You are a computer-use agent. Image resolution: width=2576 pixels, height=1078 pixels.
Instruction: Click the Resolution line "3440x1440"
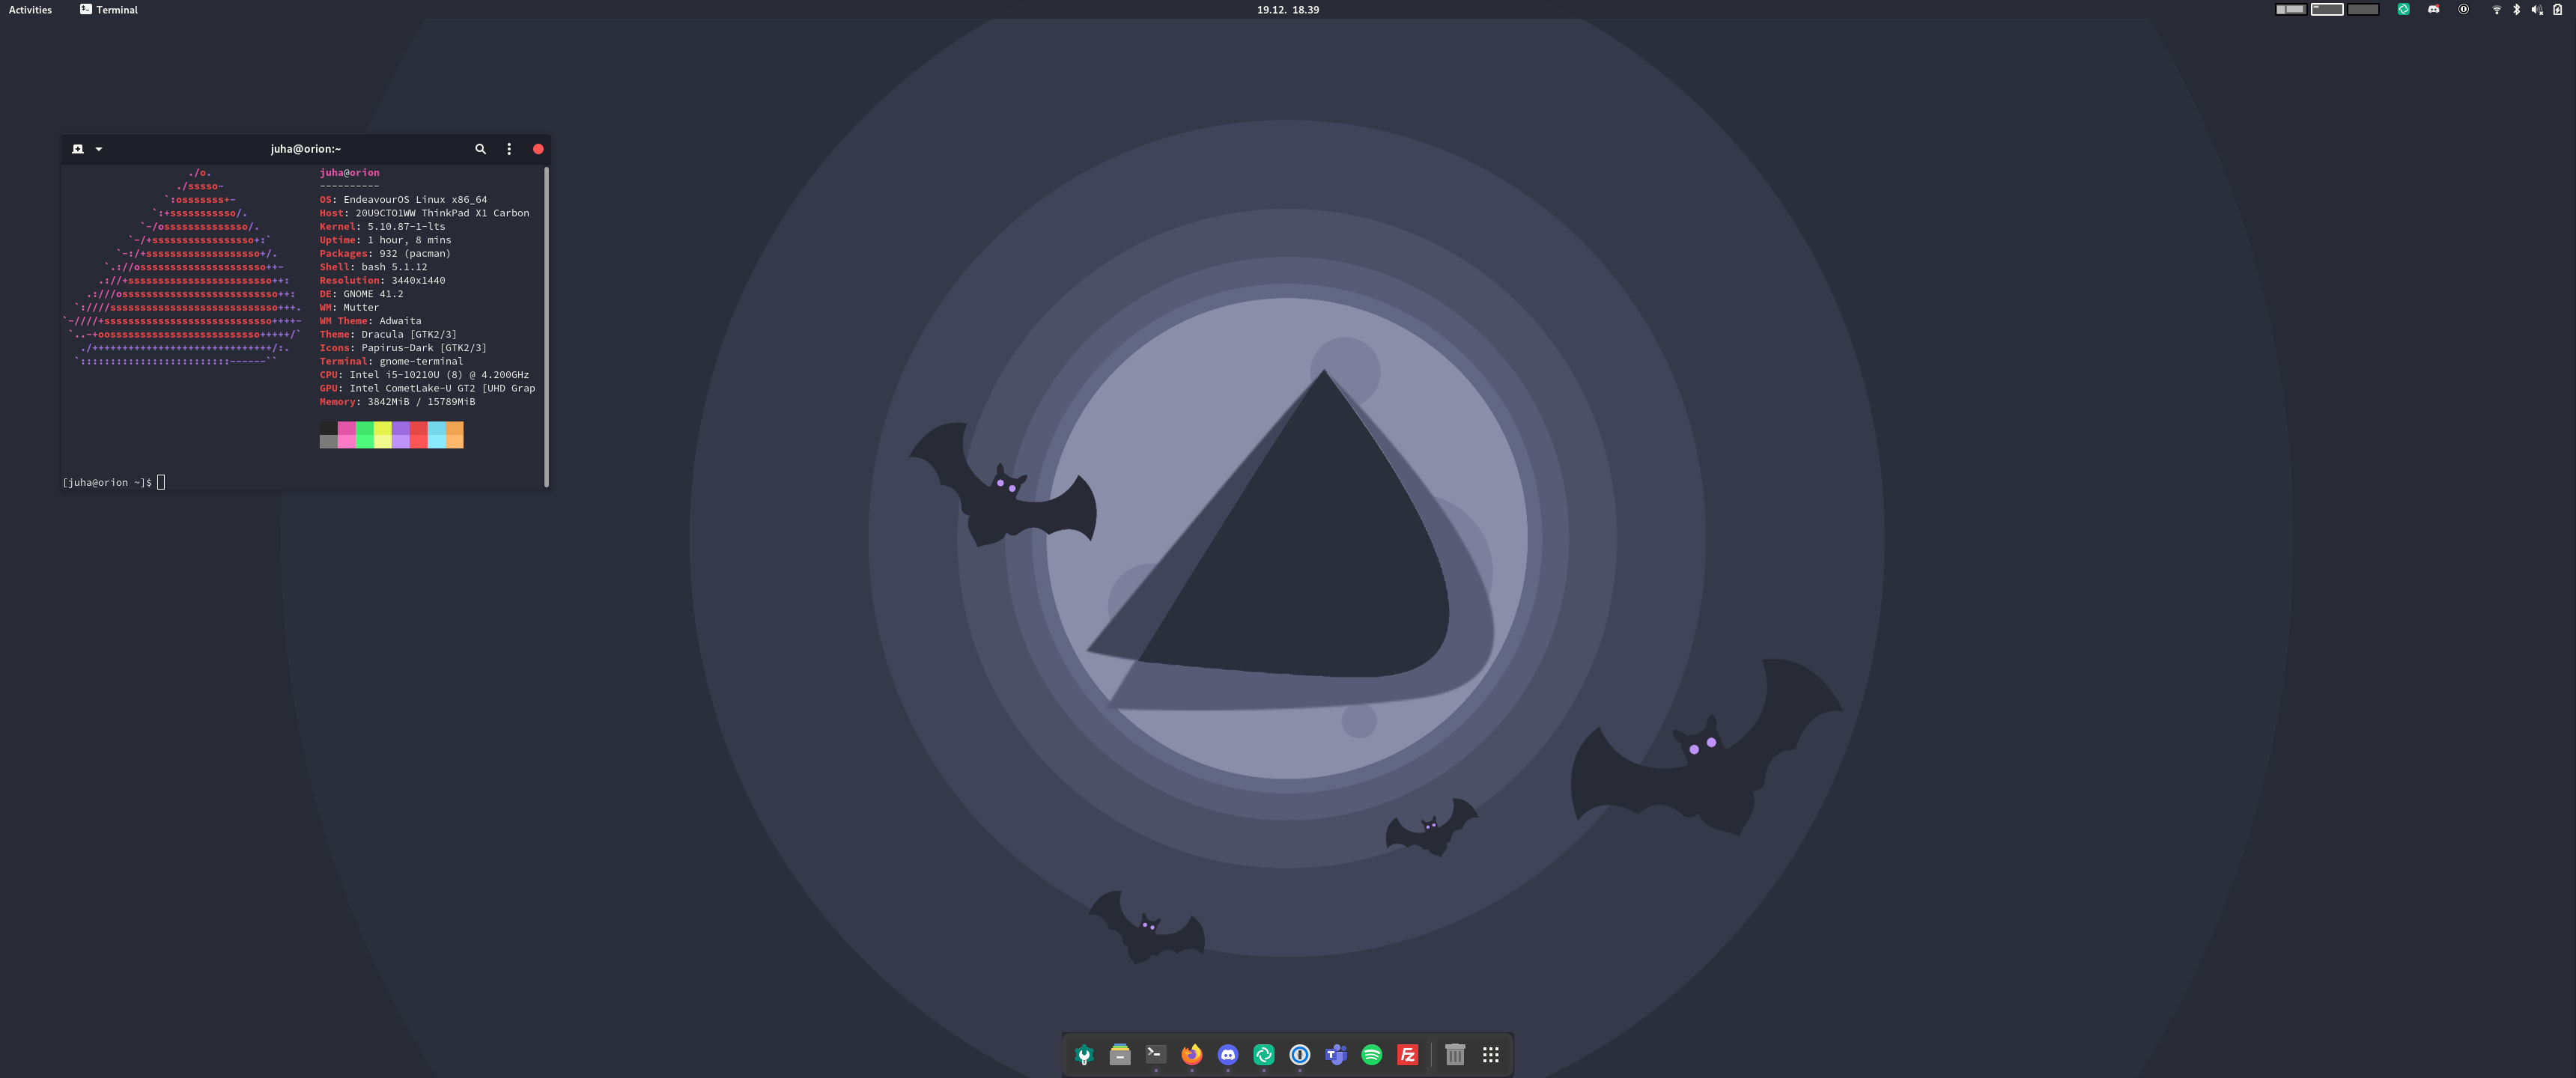click(x=382, y=280)
